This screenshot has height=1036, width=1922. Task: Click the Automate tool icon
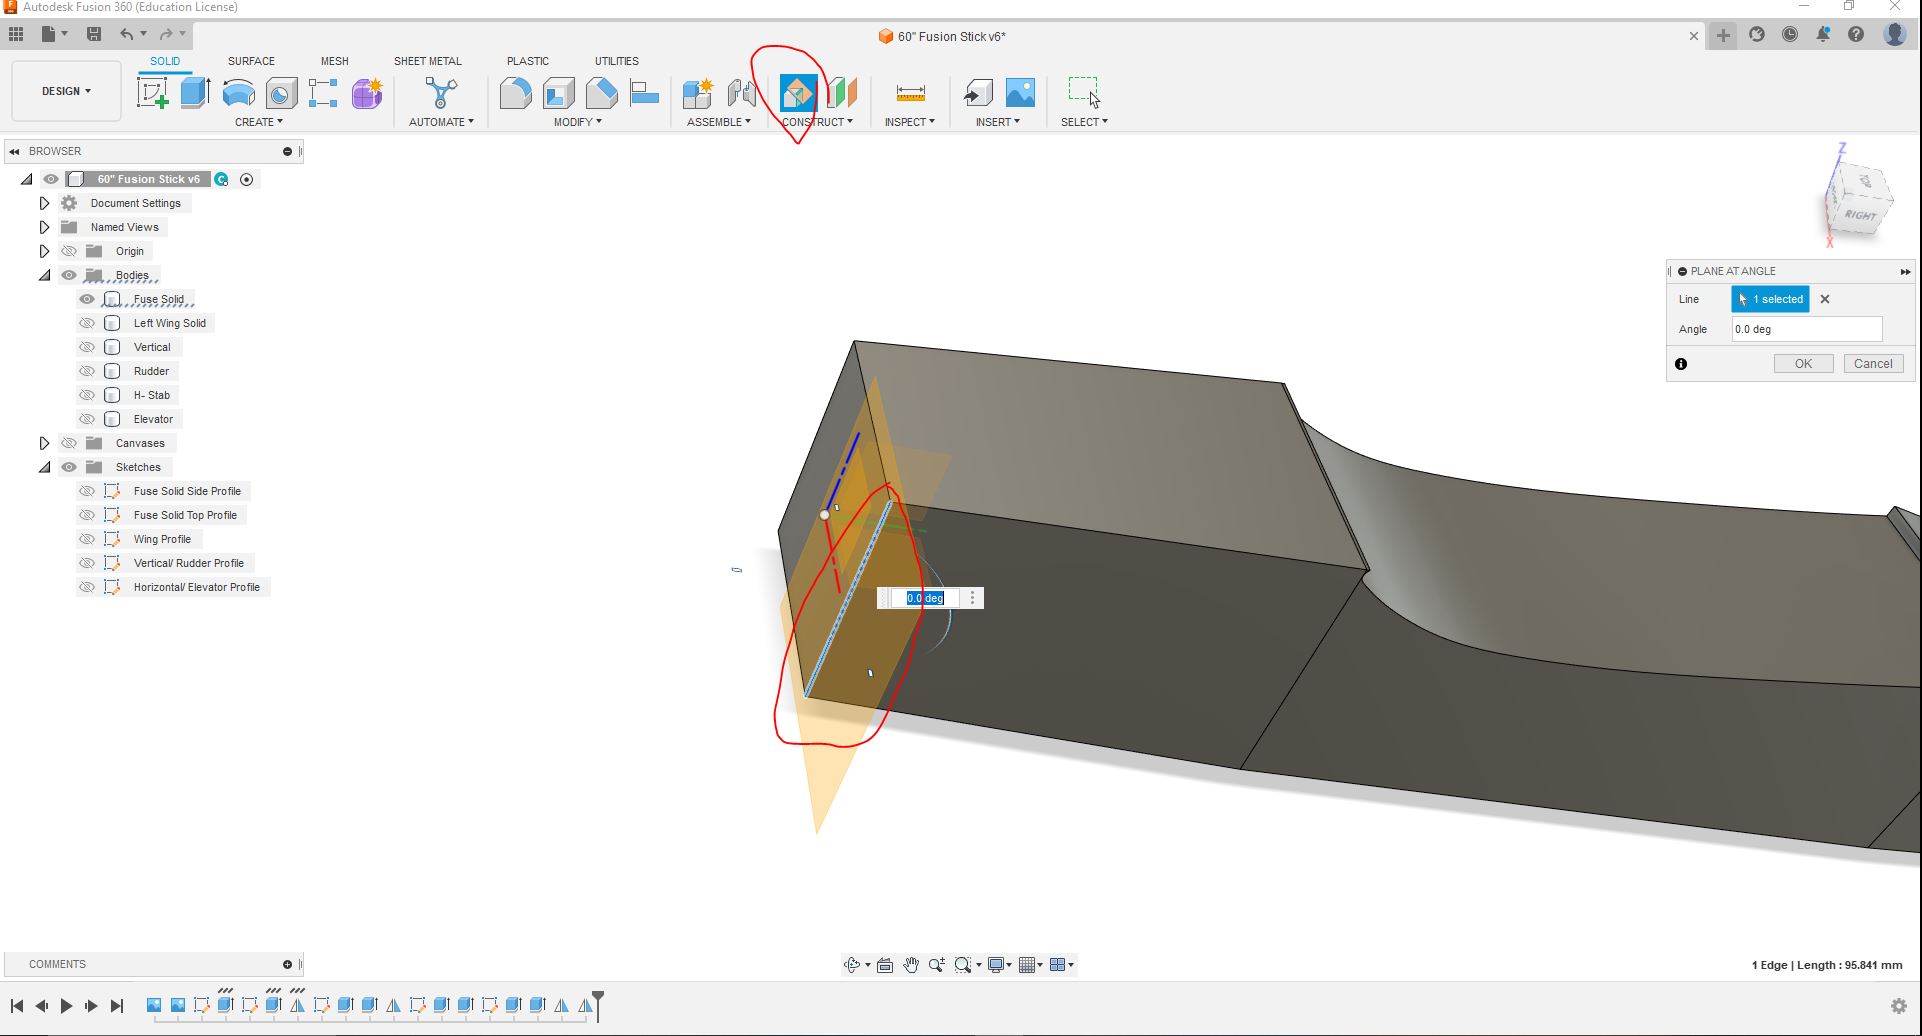(x=440, y=93)
